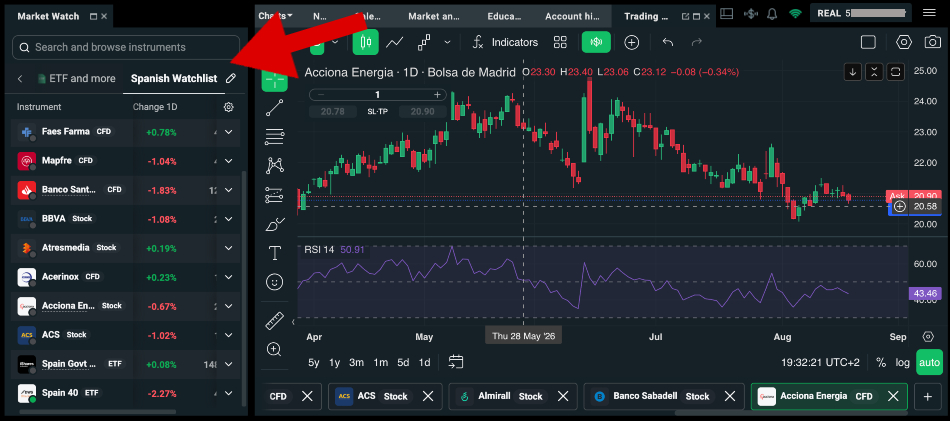Toggle candlestick chart style

pos(365,42)
